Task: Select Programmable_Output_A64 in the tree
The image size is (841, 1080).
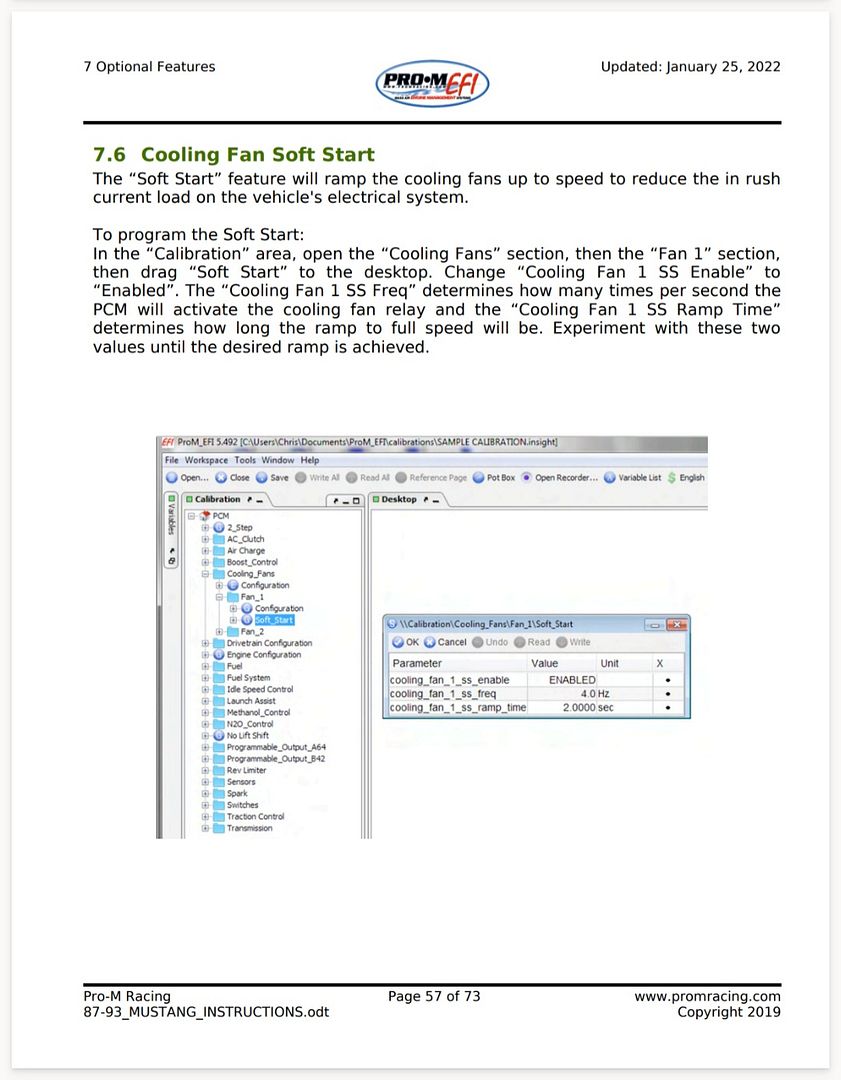Action: click(x=276, y=747)
